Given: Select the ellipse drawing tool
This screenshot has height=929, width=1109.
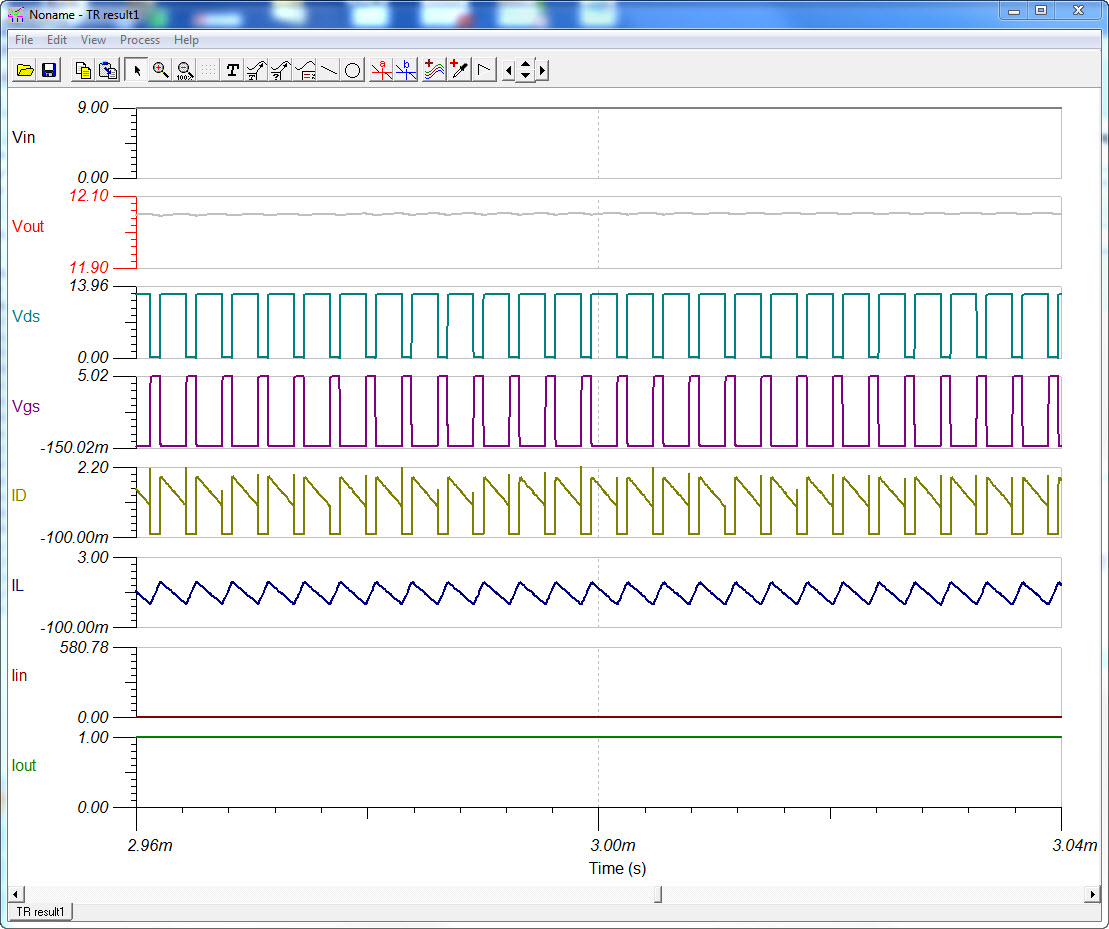Looking at the screenshot, I should [352, 70].
